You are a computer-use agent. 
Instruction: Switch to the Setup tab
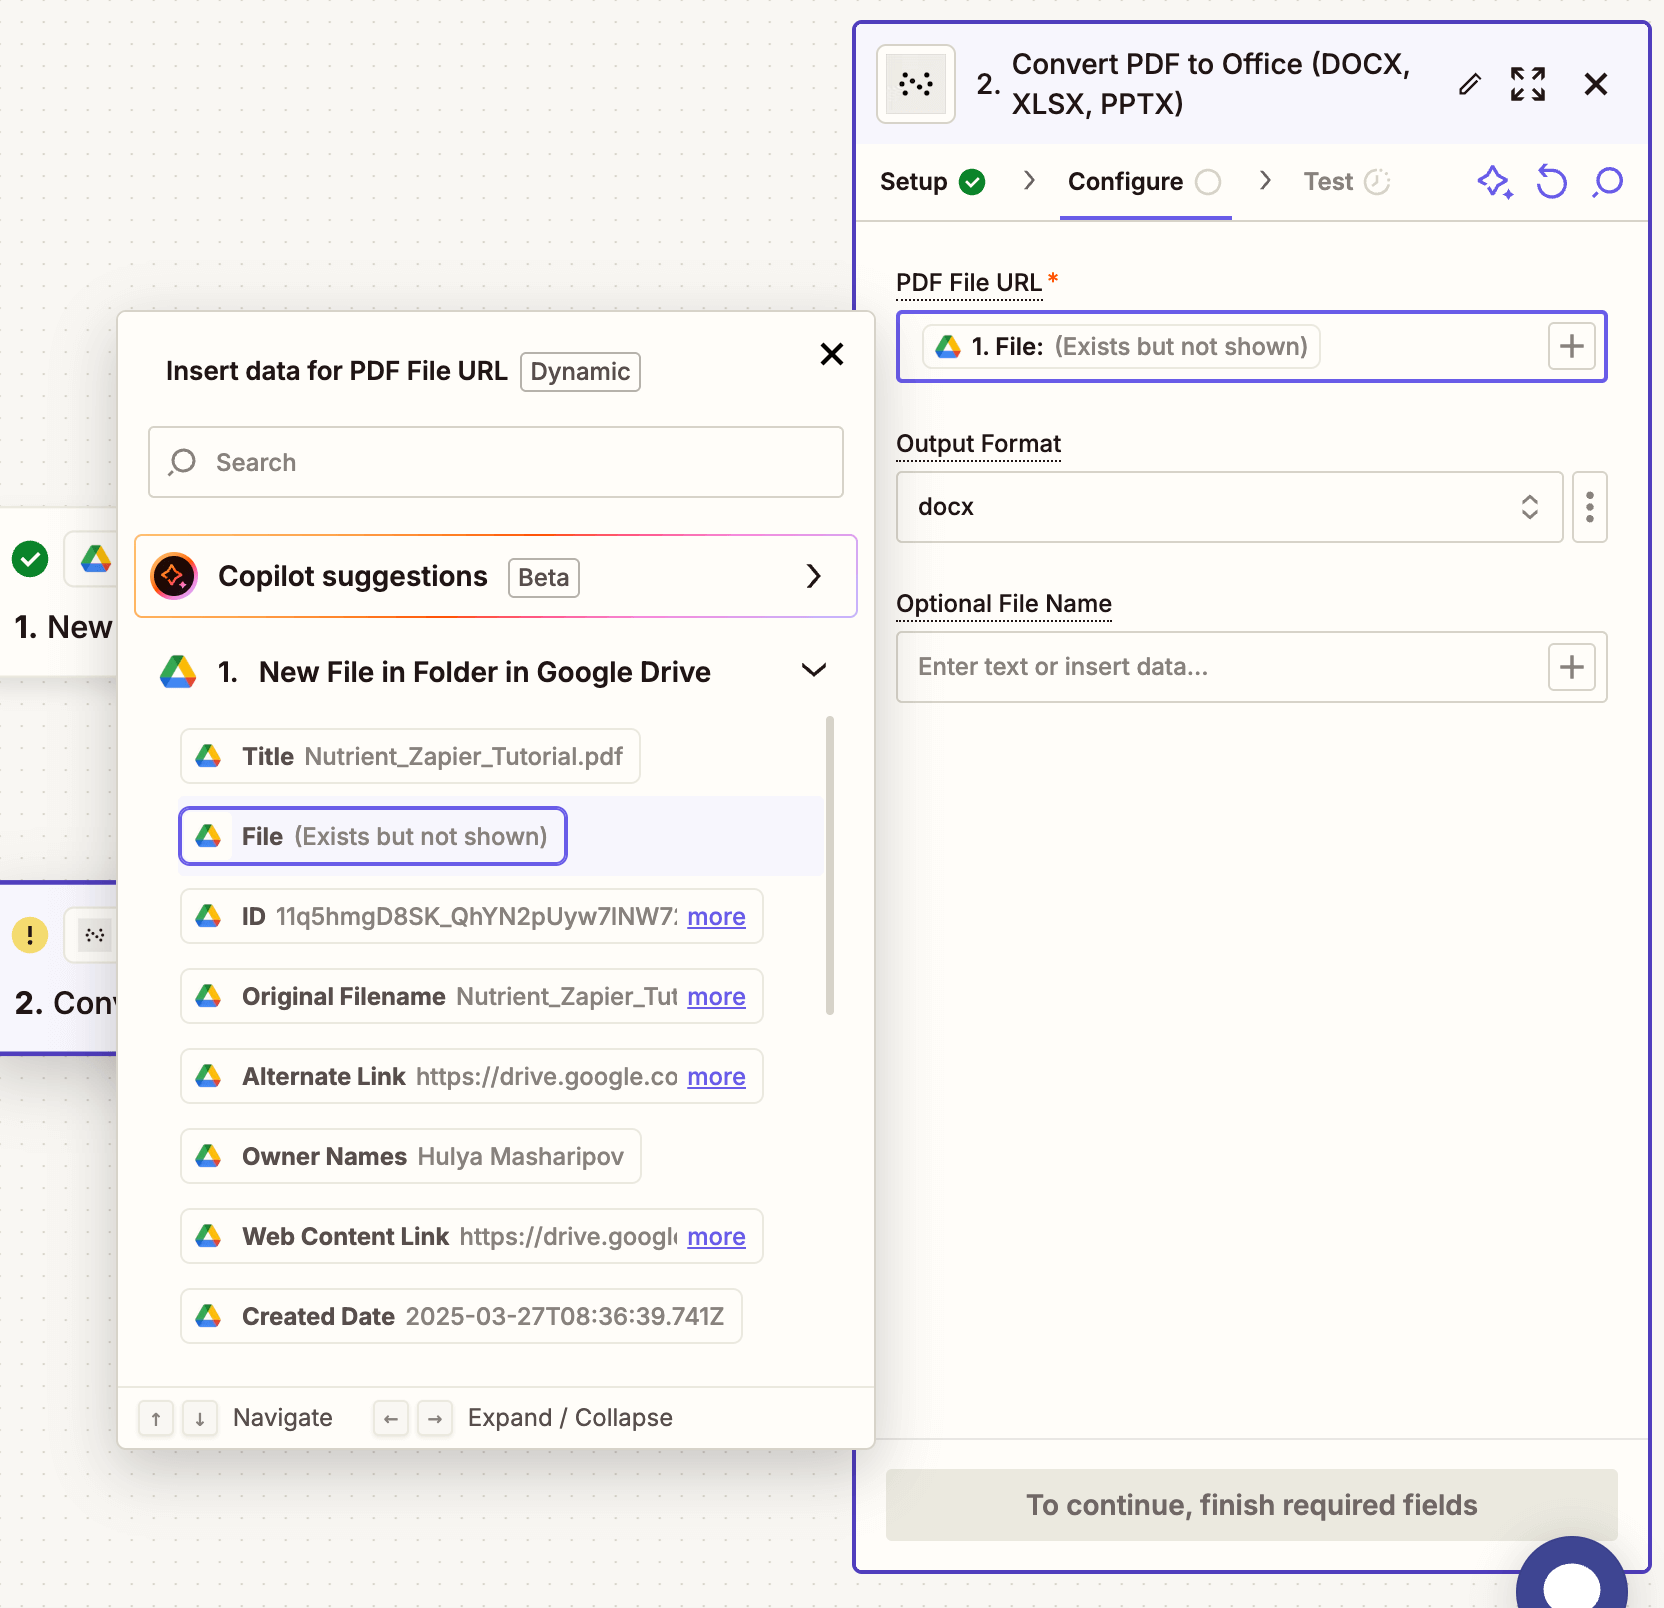point(916,181)
